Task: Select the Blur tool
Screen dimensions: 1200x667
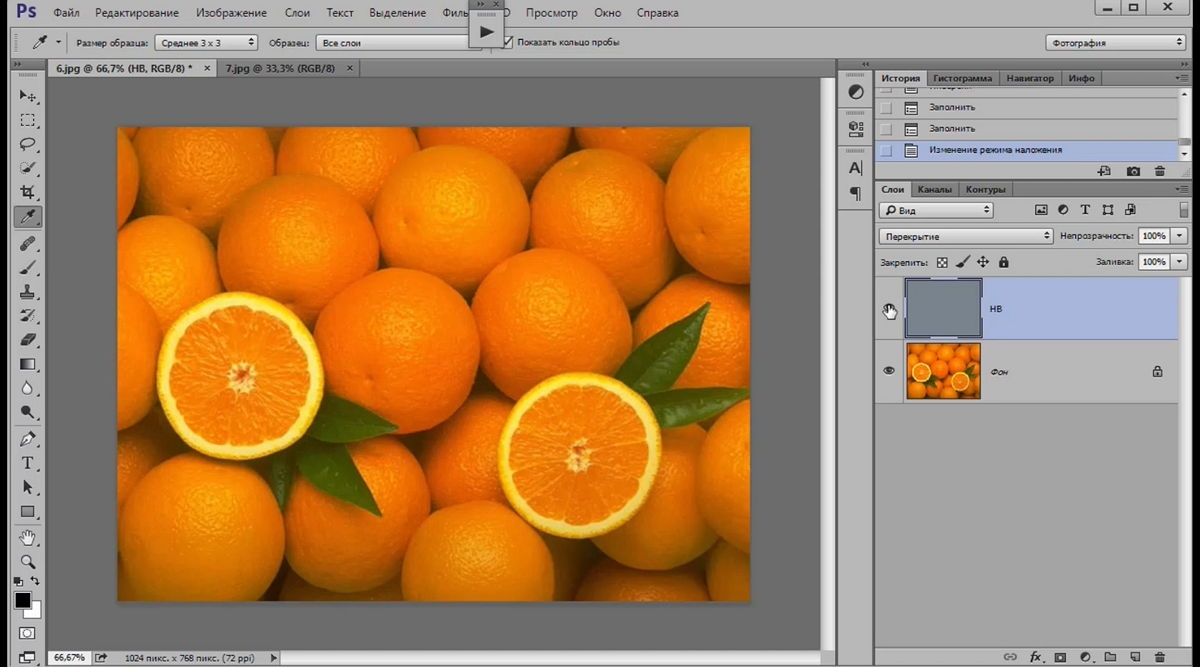Action: tap(27, 388)
